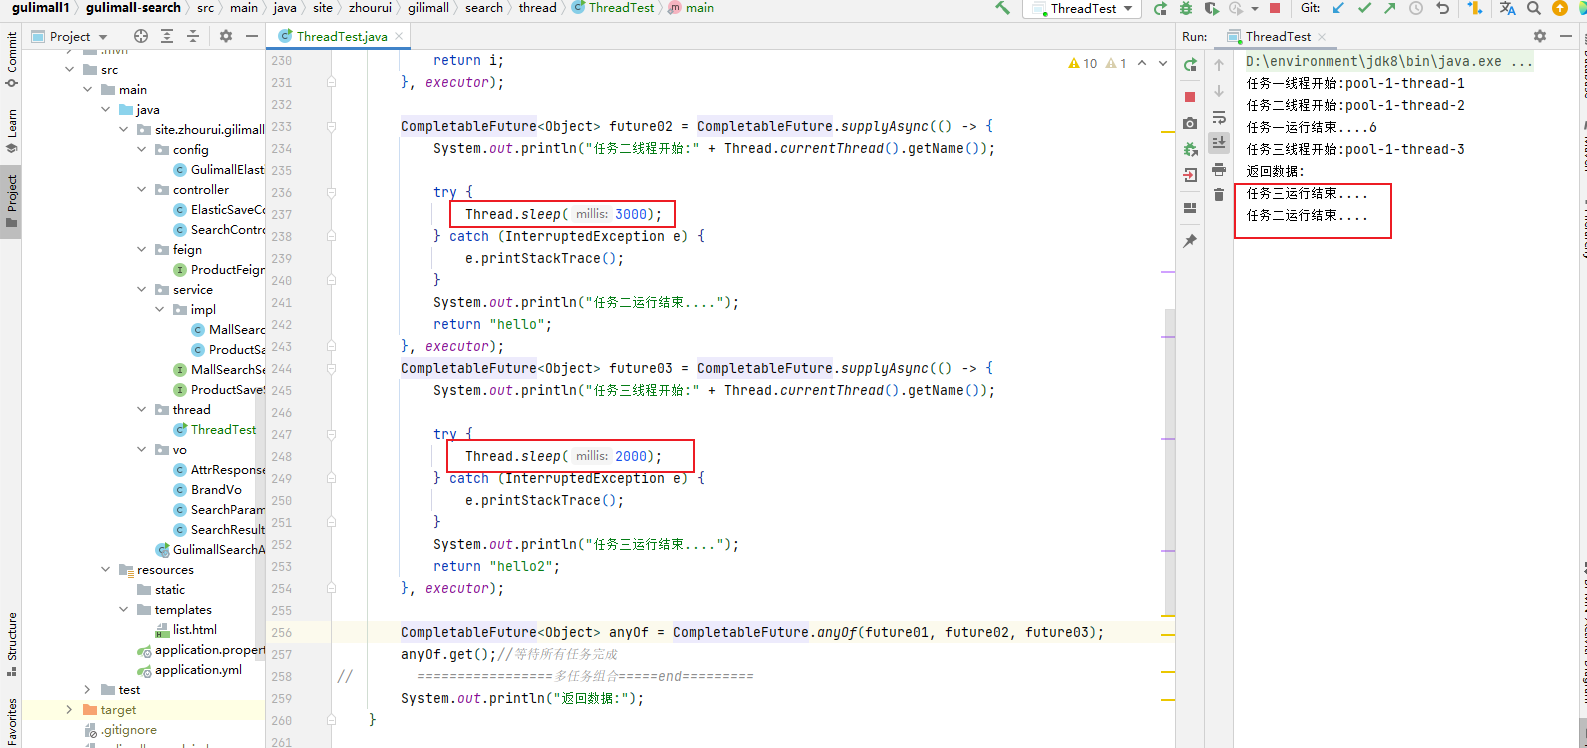Clear console with the trash icon
This screenshot has height=748, width=1587.
(x=1219, y=195)
